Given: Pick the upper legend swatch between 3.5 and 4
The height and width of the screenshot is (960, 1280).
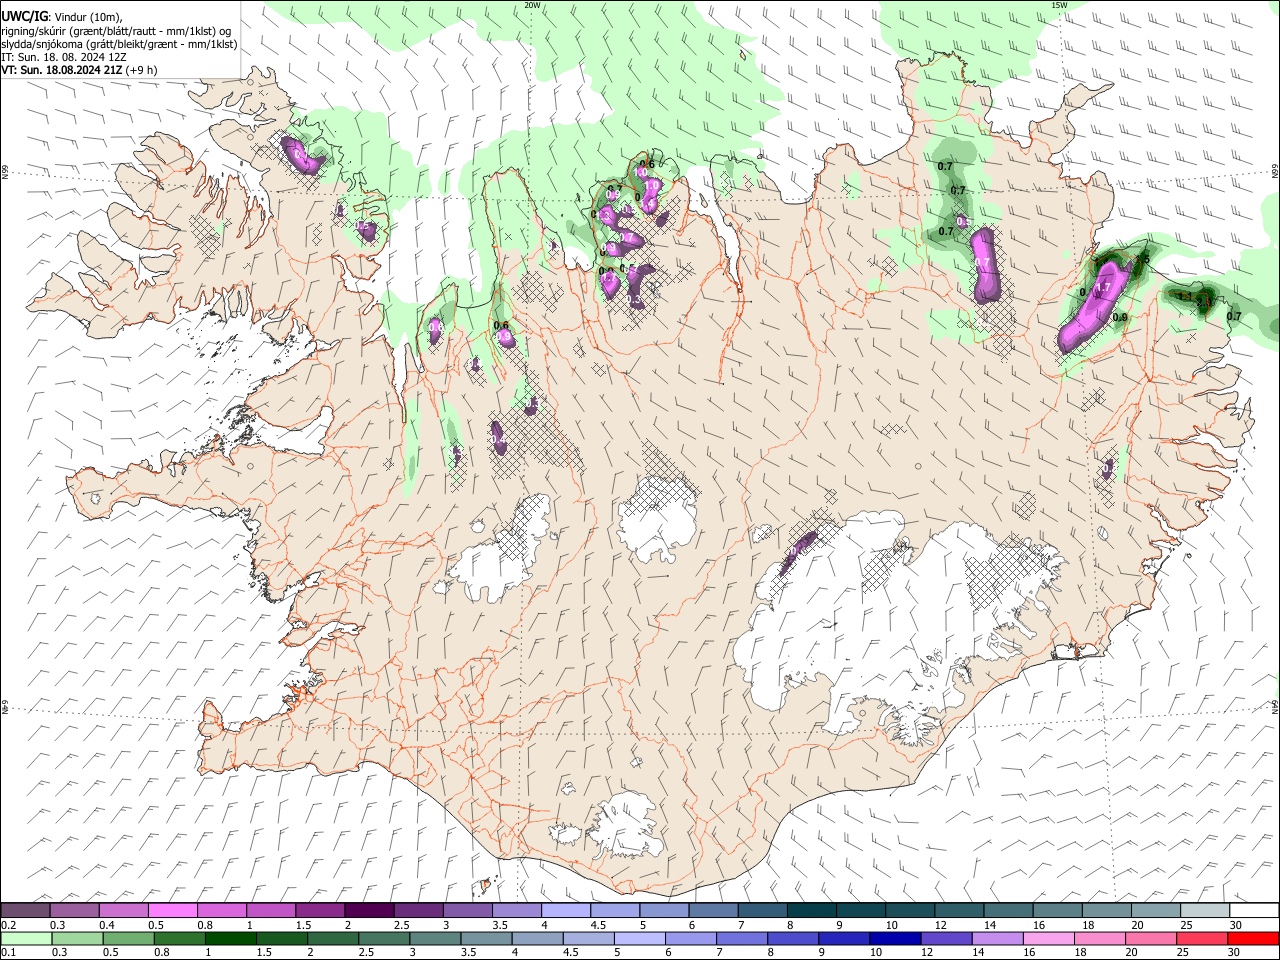Looking at the screenshot, I should pyautogui.click(x=517, y=911).
